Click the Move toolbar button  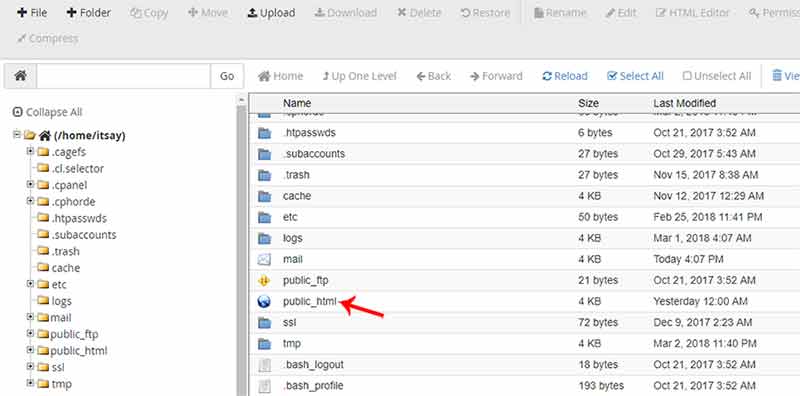[208, 13]
